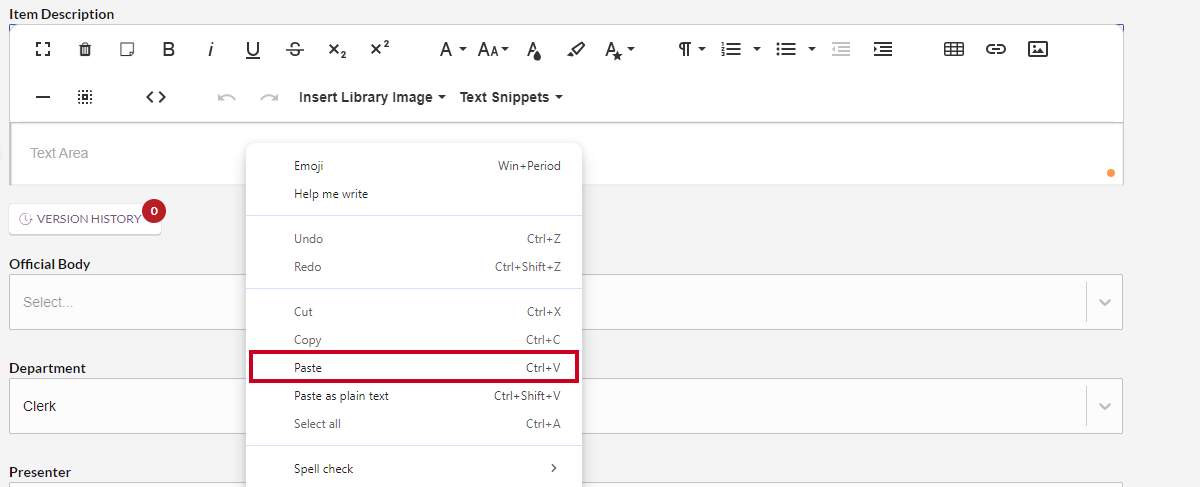Open the Version History button
Image resolution: width=1200 pixels, height=487 pixels.
85,219
